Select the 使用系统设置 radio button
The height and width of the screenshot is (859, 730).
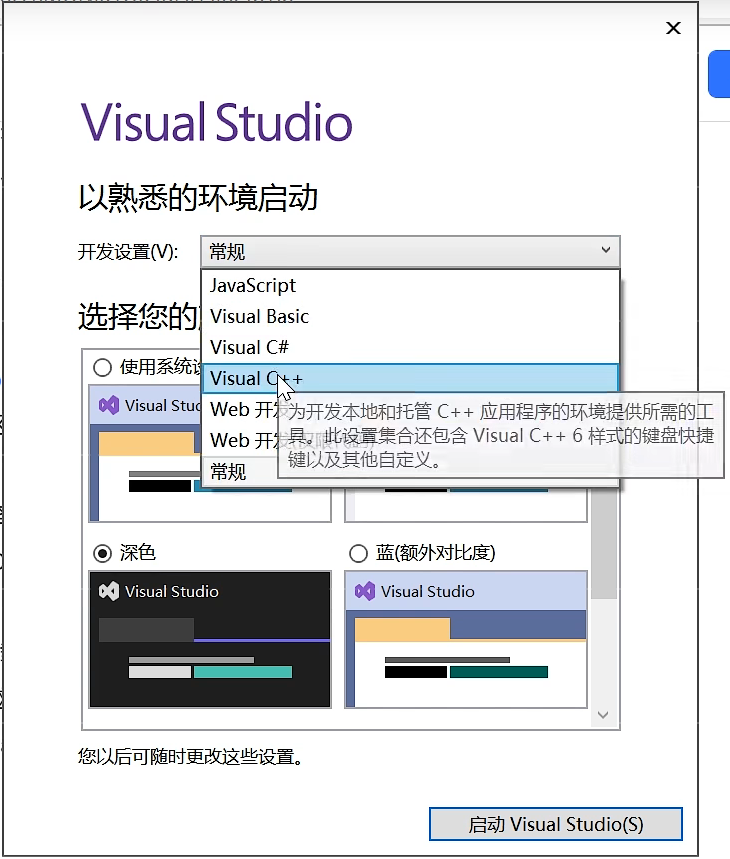[x=102, y=367]
